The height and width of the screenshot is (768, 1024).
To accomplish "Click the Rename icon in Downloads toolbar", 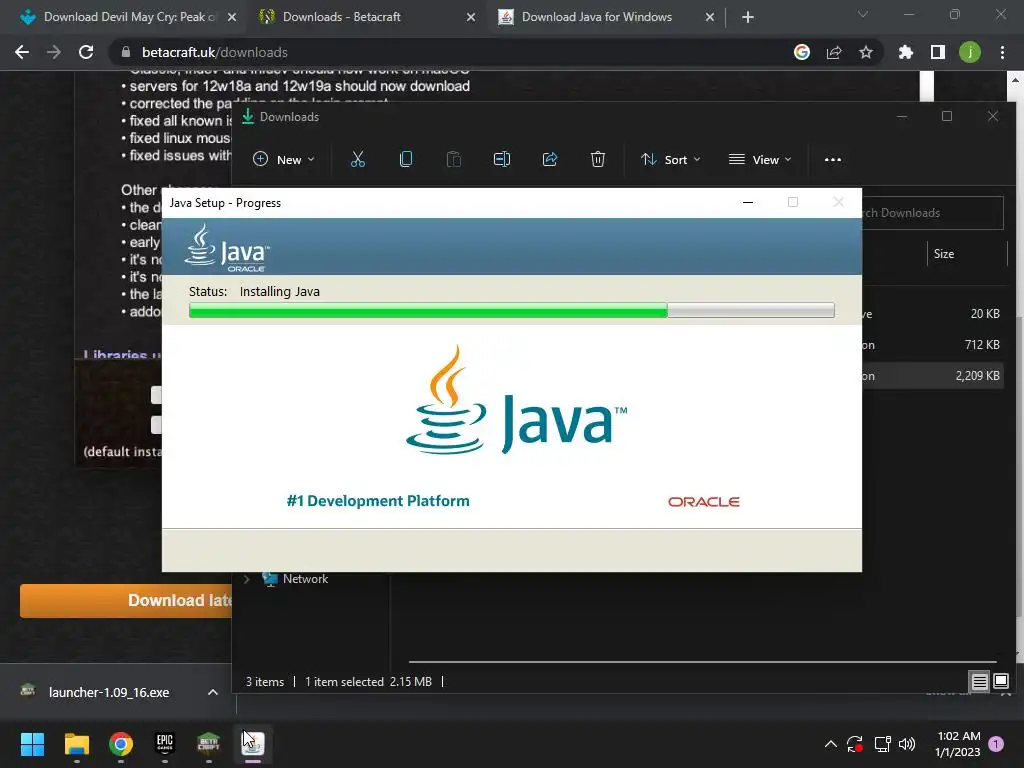I will [x=502, y=159].
